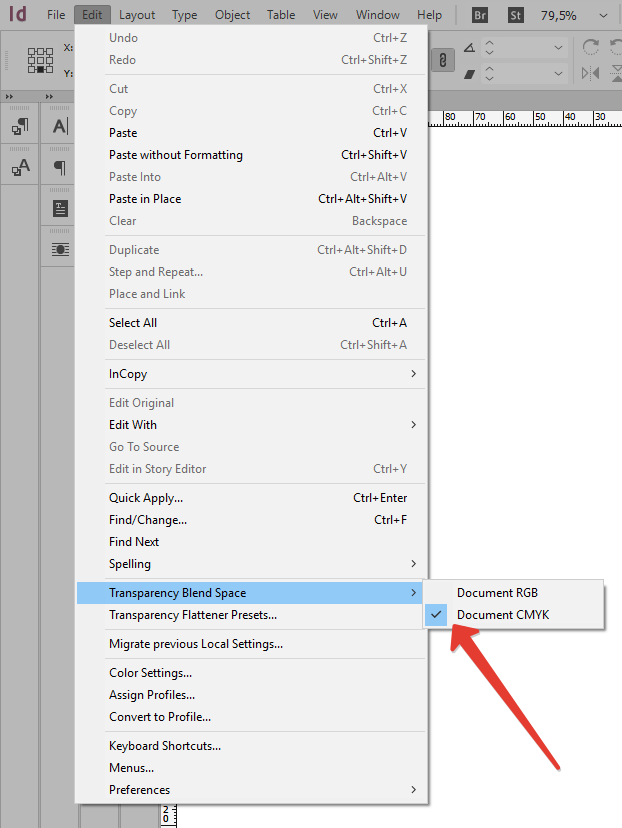Open the View menu
This screenshot has height=828, width=622.
325,15
